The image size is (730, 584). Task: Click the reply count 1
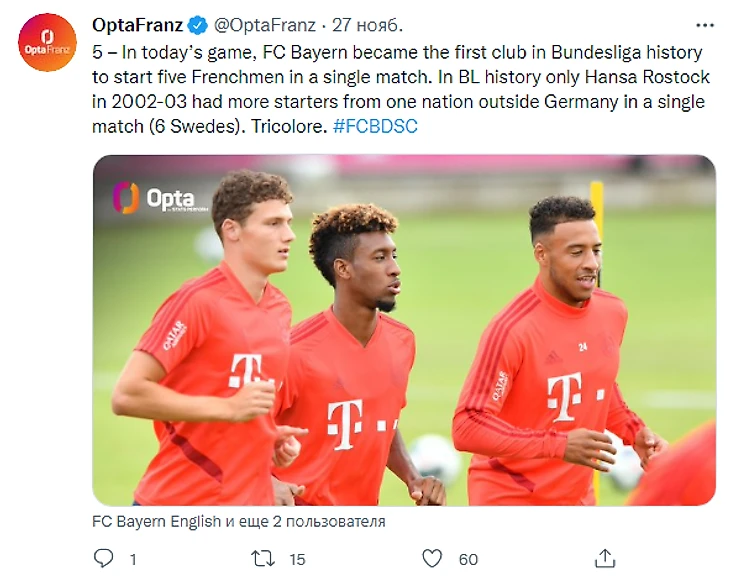(132, 559)
